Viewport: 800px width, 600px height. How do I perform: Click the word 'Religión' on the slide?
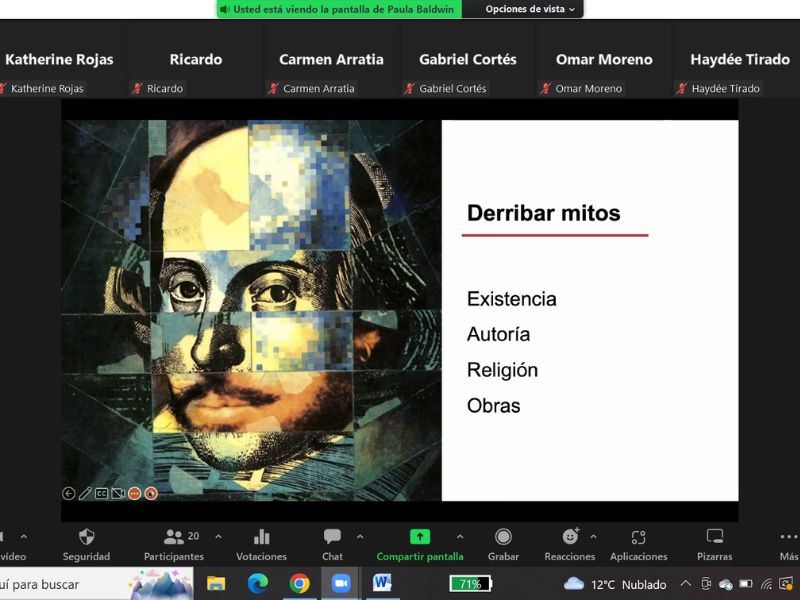click(503, 370)
